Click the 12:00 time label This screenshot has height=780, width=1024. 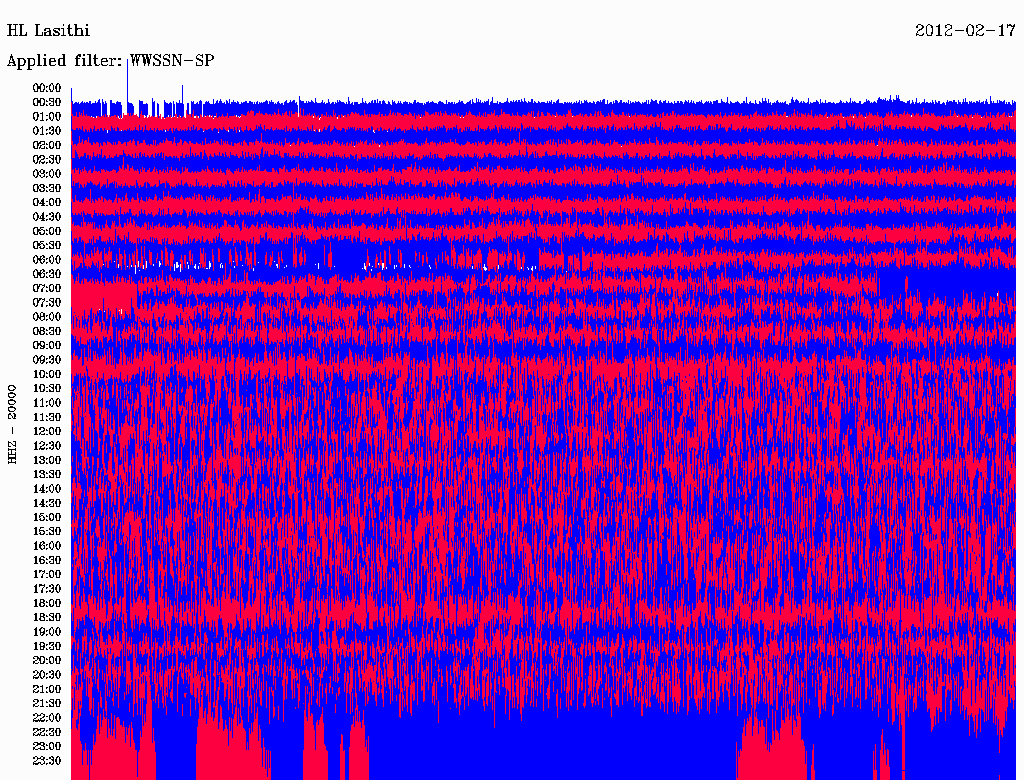(x=47, y=431)
